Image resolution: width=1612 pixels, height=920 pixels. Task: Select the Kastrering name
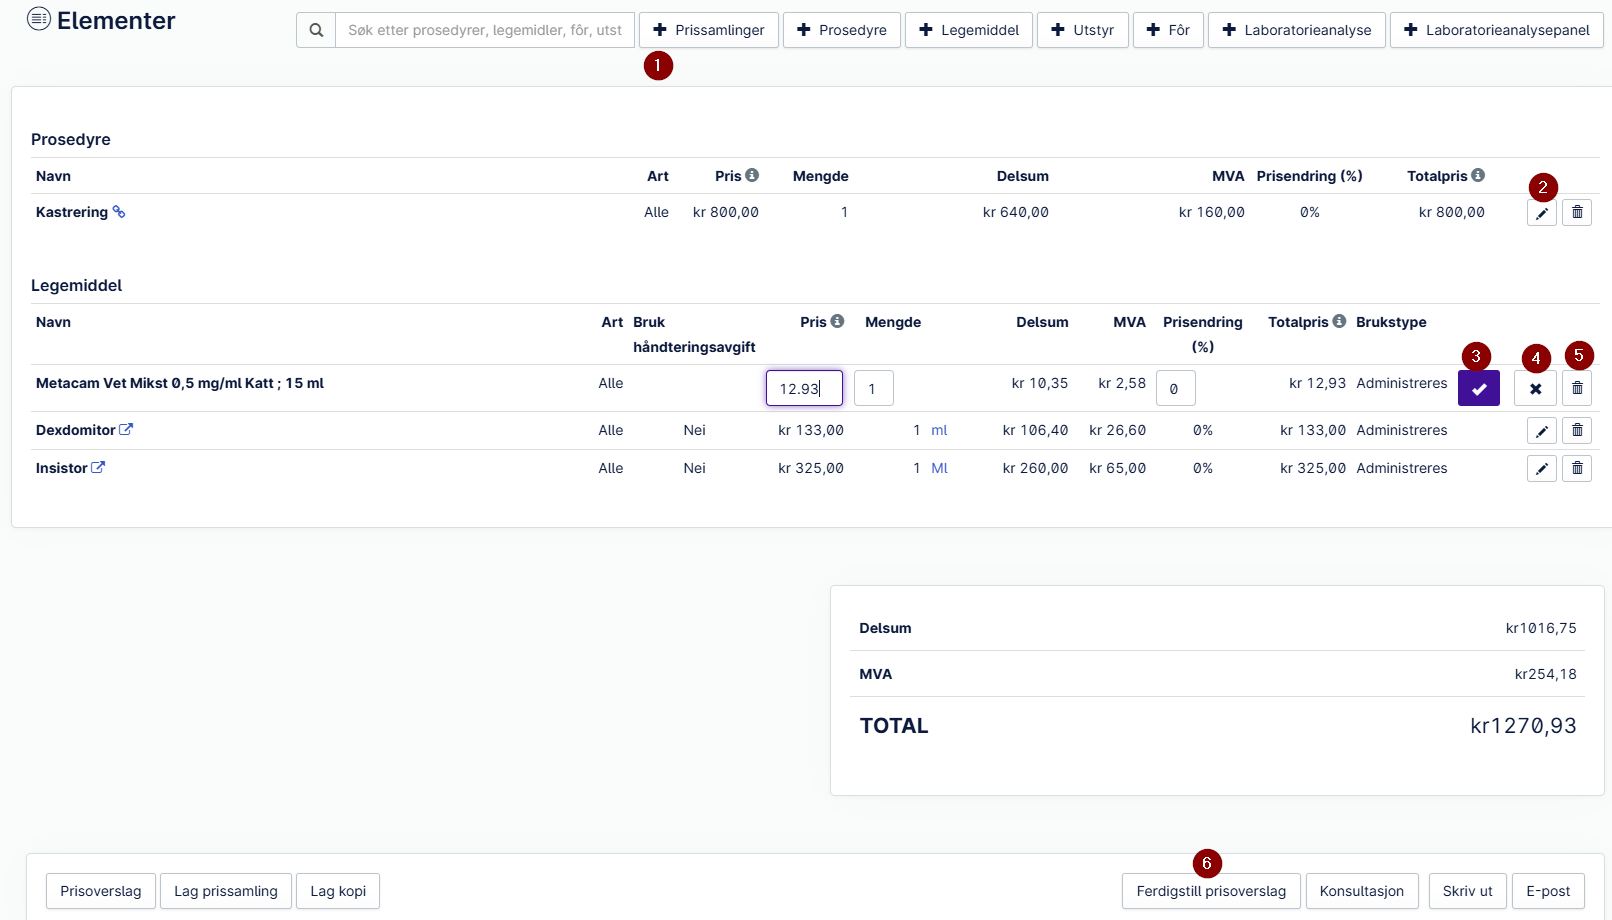coord(72,212)
